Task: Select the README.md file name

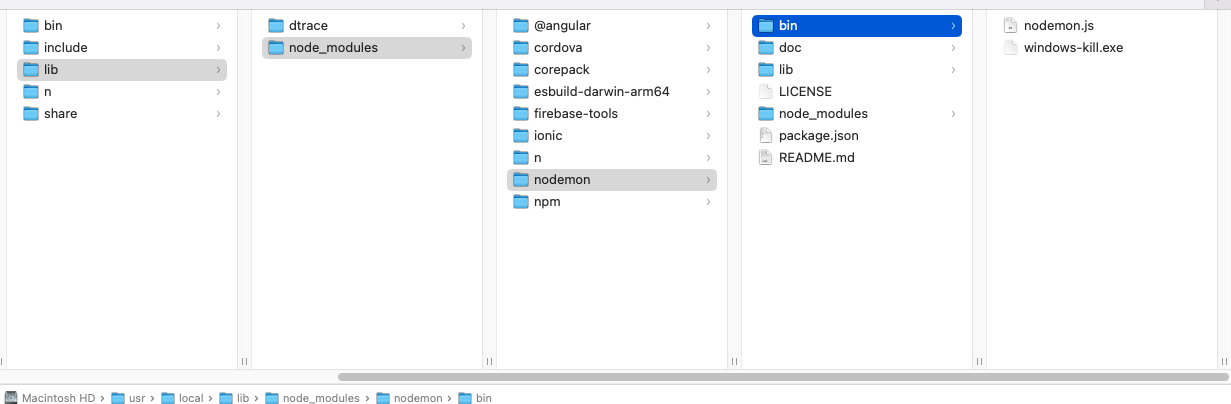Action: tap(816, 157)
